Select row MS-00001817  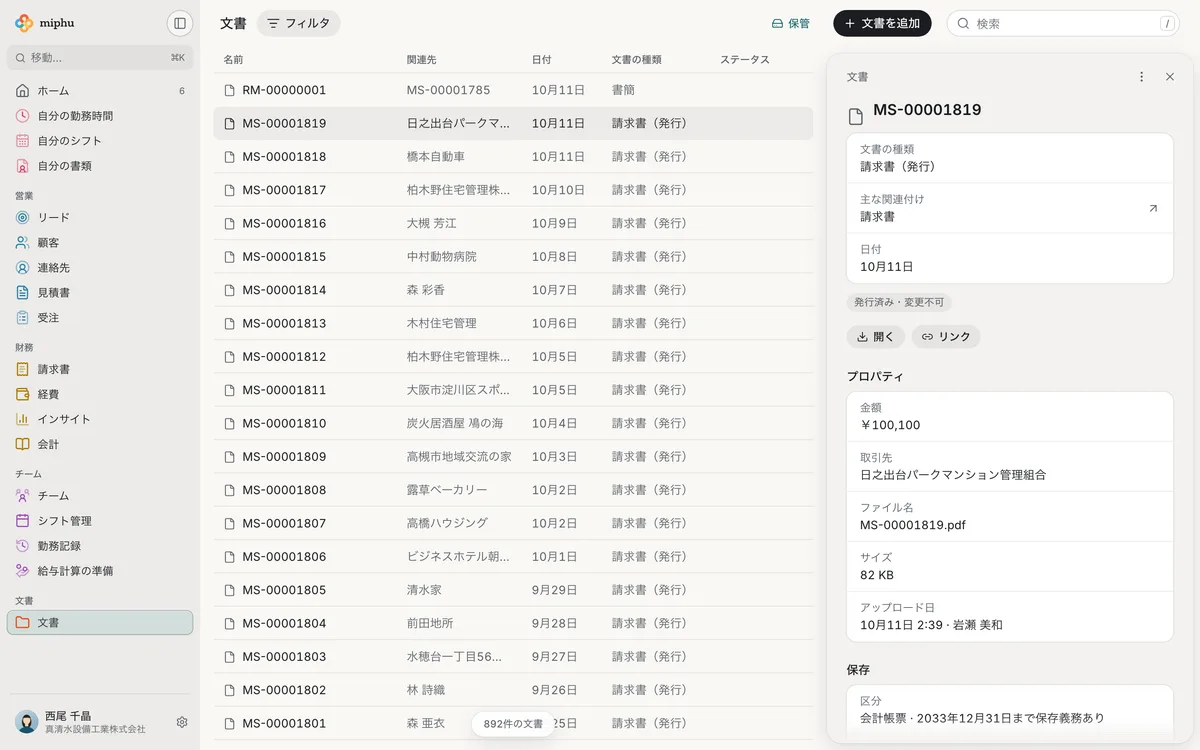click(x=513, y=190)
